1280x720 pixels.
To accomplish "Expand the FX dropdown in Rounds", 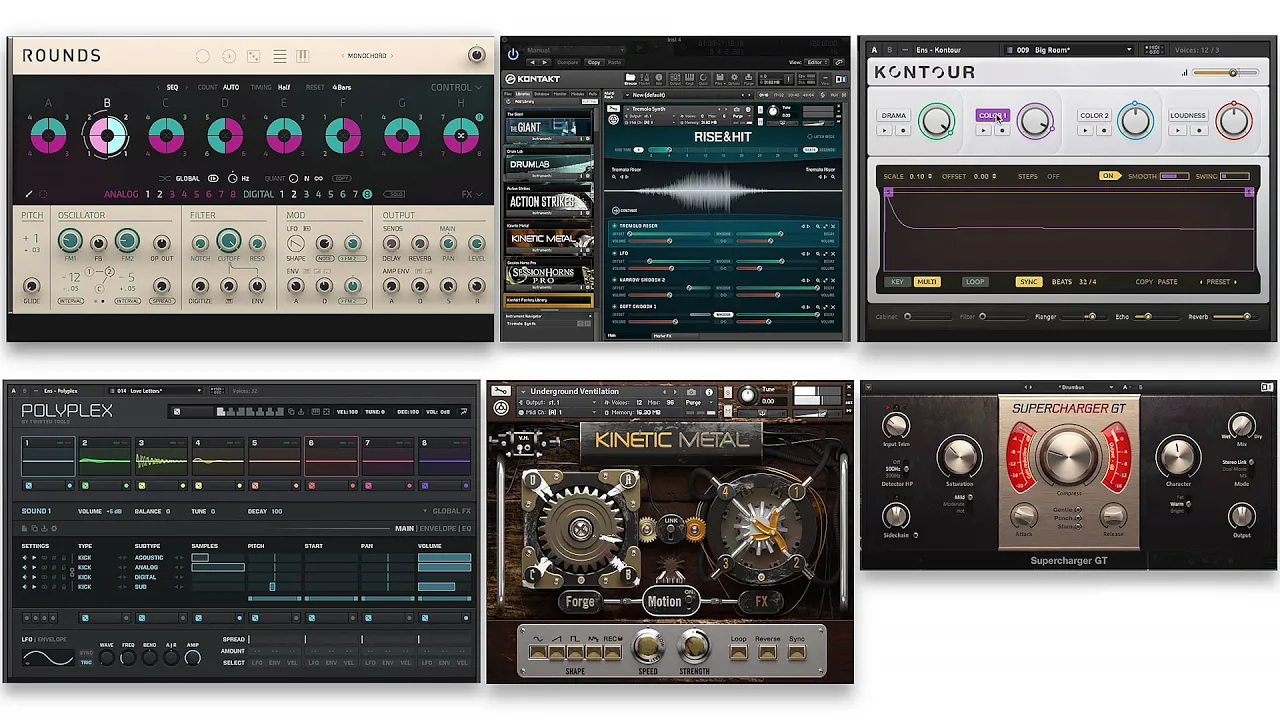I will click(470, 194).
